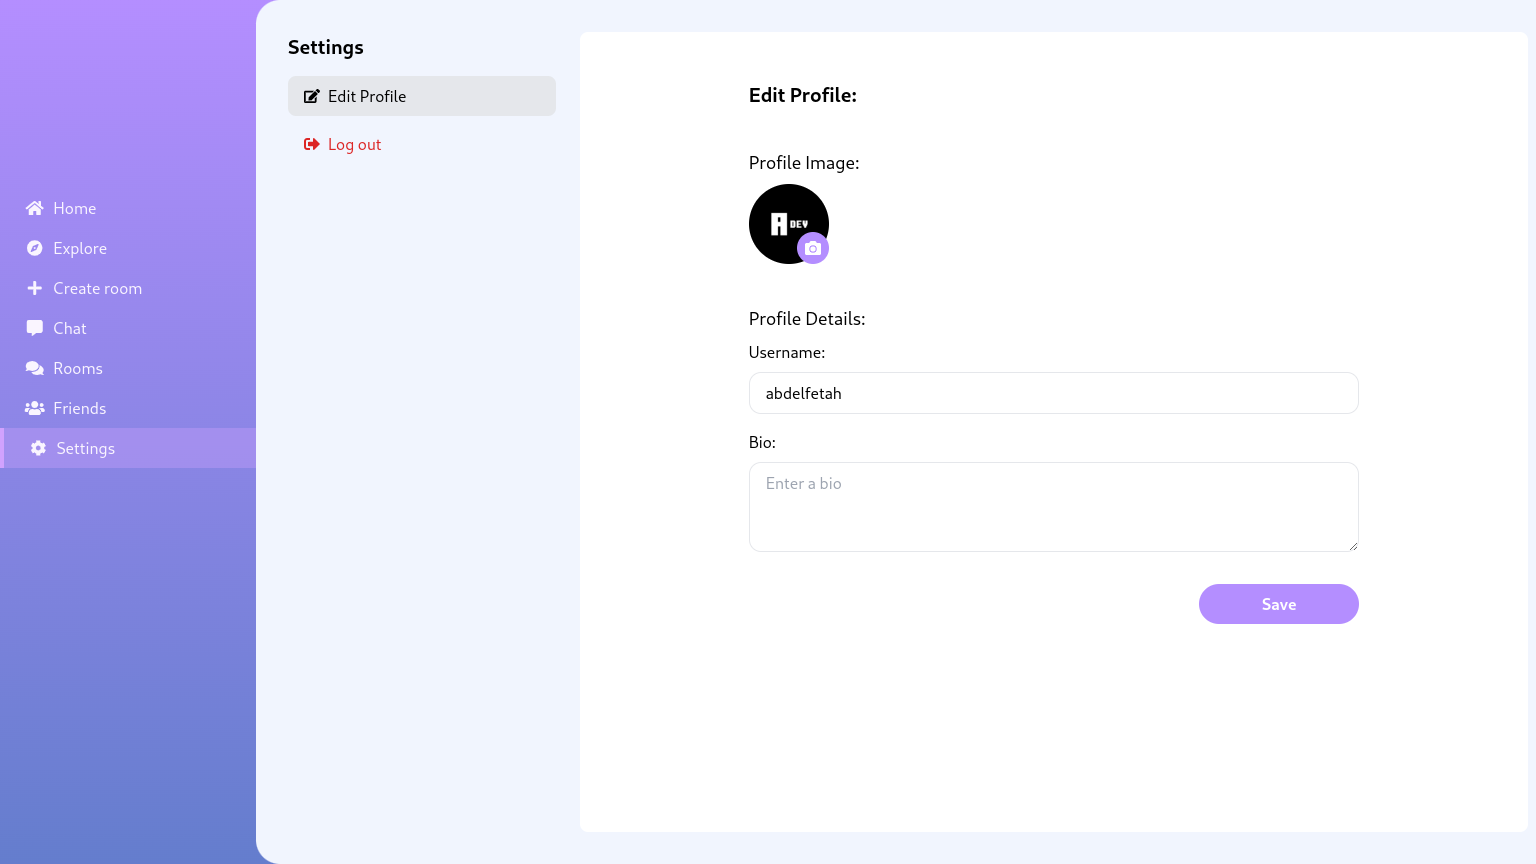This screenshot has height=864, width=1536.
Task: Click the Friends group icon
Action: (35, 408)
